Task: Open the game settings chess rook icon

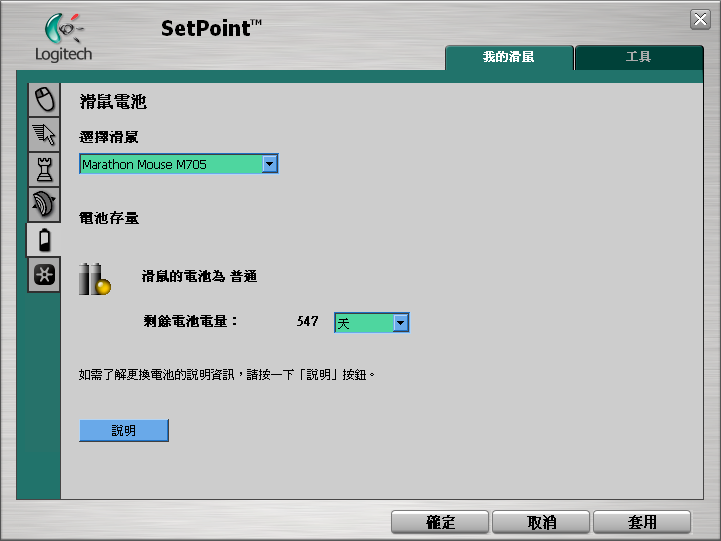Action: 44,170
